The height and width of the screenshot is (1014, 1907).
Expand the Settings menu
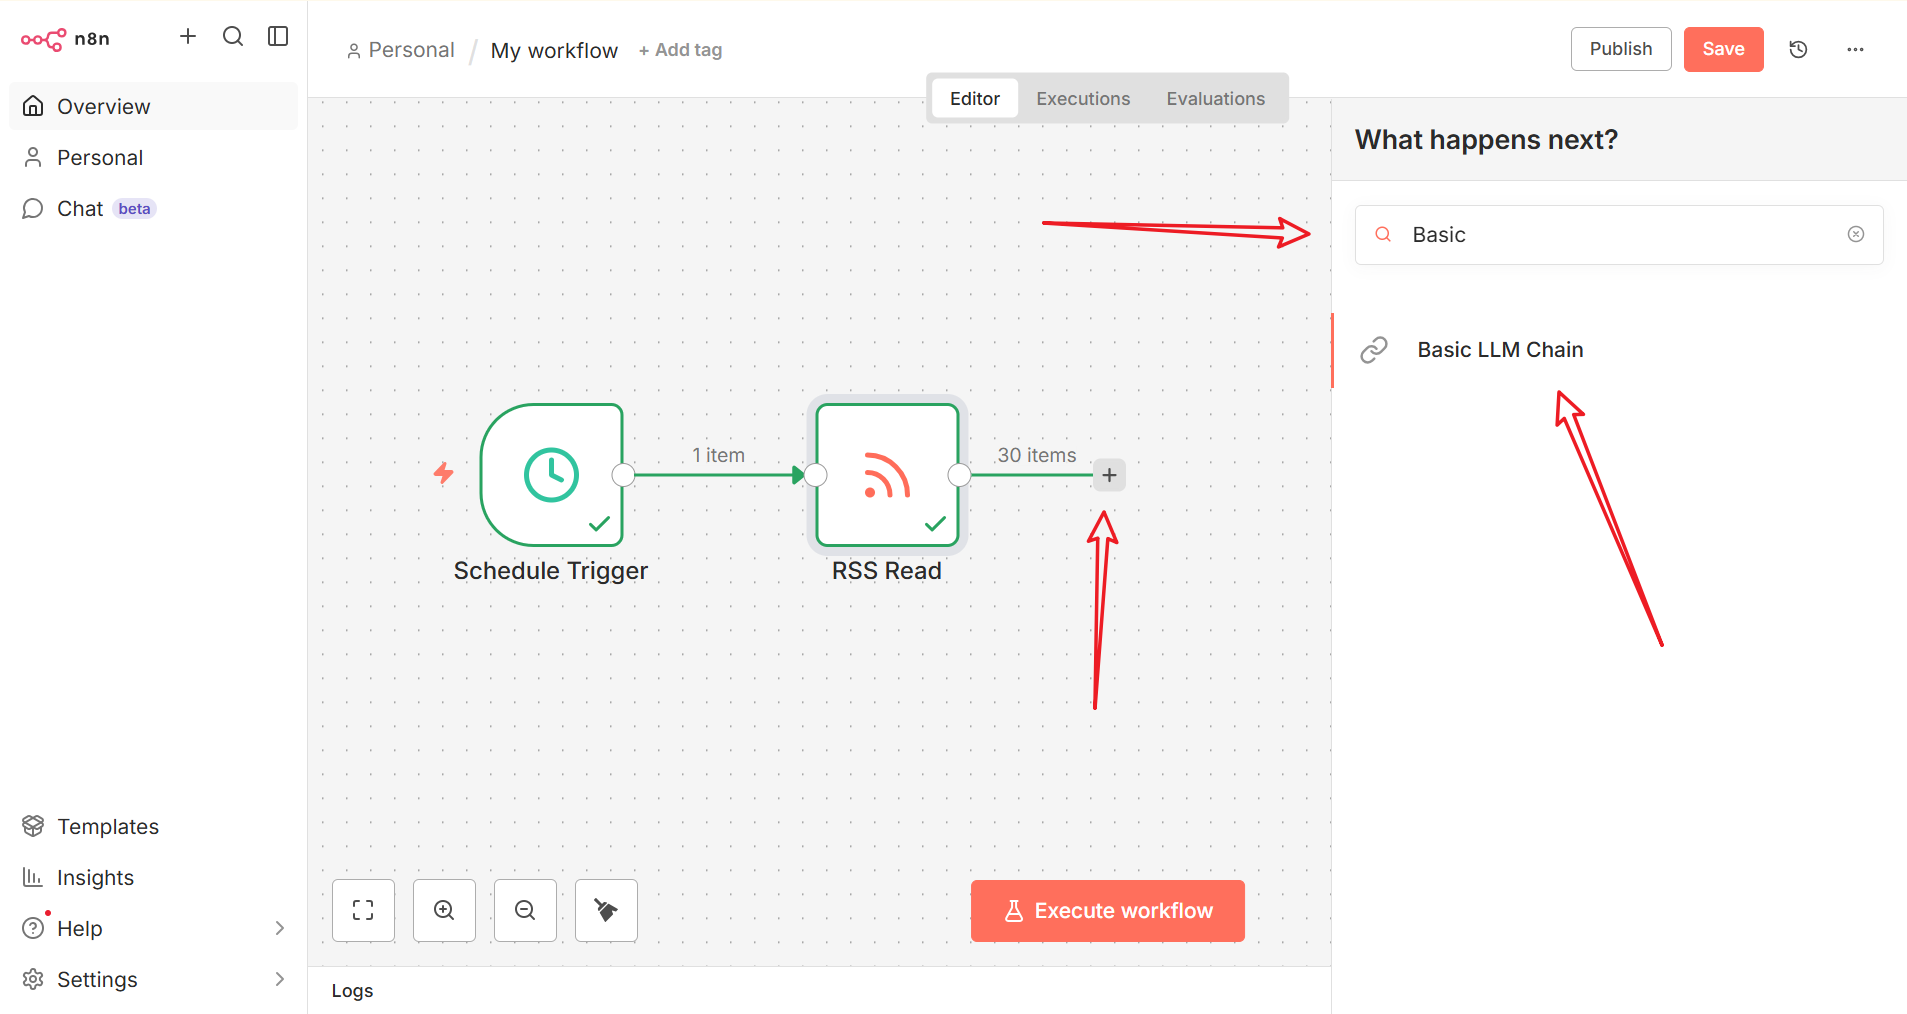(153, 979)
